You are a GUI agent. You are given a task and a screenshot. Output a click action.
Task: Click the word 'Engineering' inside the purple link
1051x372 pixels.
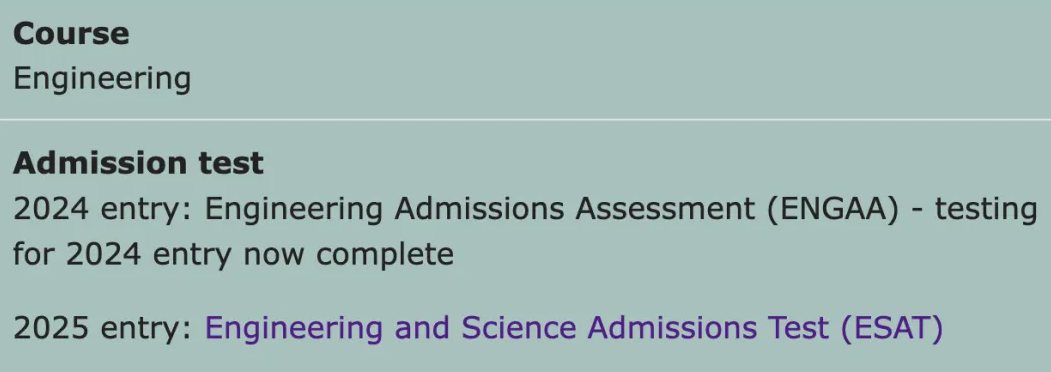[294, 328]
